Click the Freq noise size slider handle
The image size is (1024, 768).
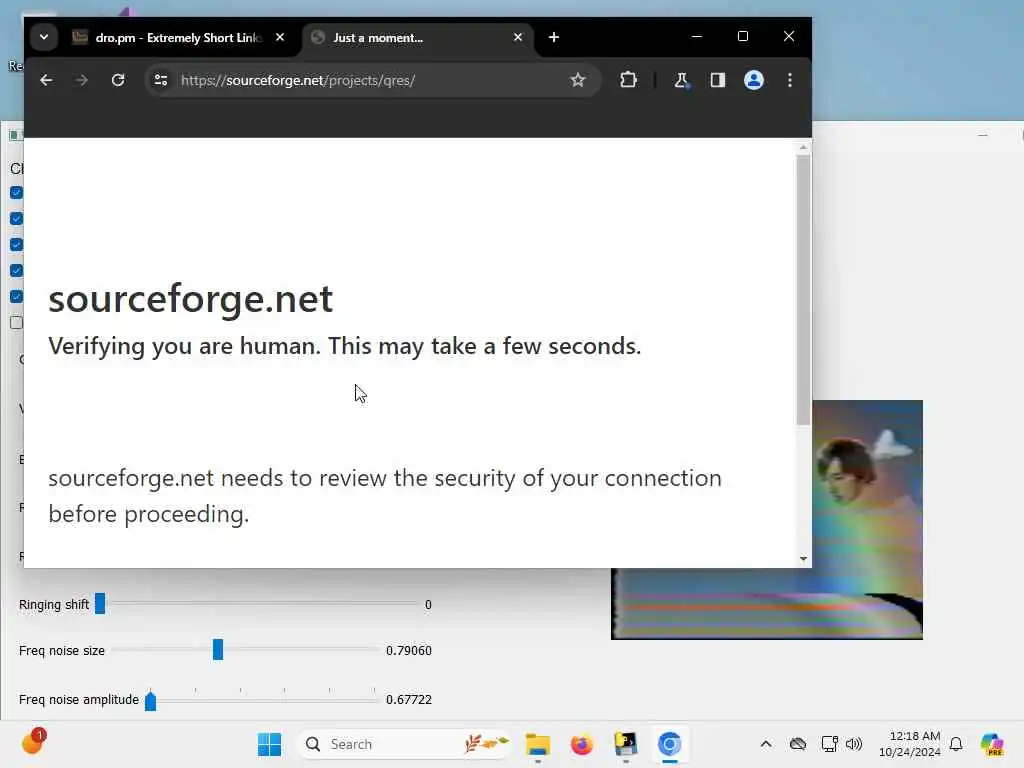tap(218, 650)
